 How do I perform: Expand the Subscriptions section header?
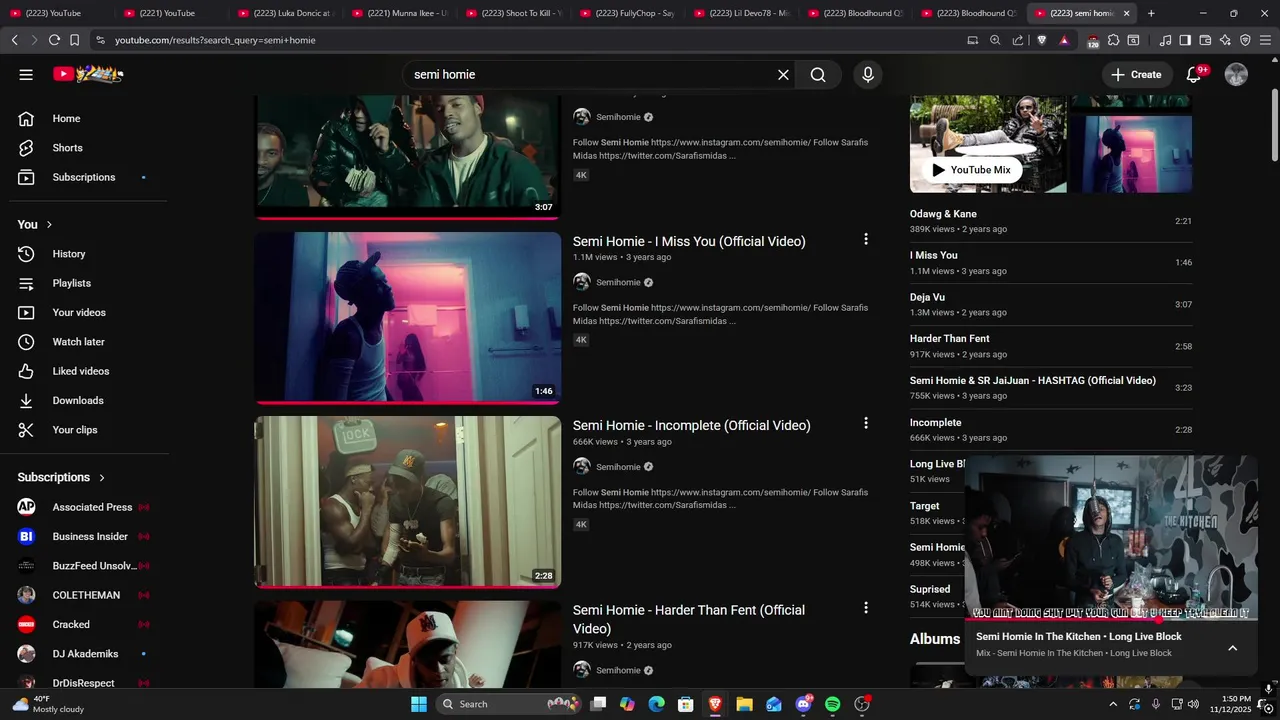[x=61, y=477]
